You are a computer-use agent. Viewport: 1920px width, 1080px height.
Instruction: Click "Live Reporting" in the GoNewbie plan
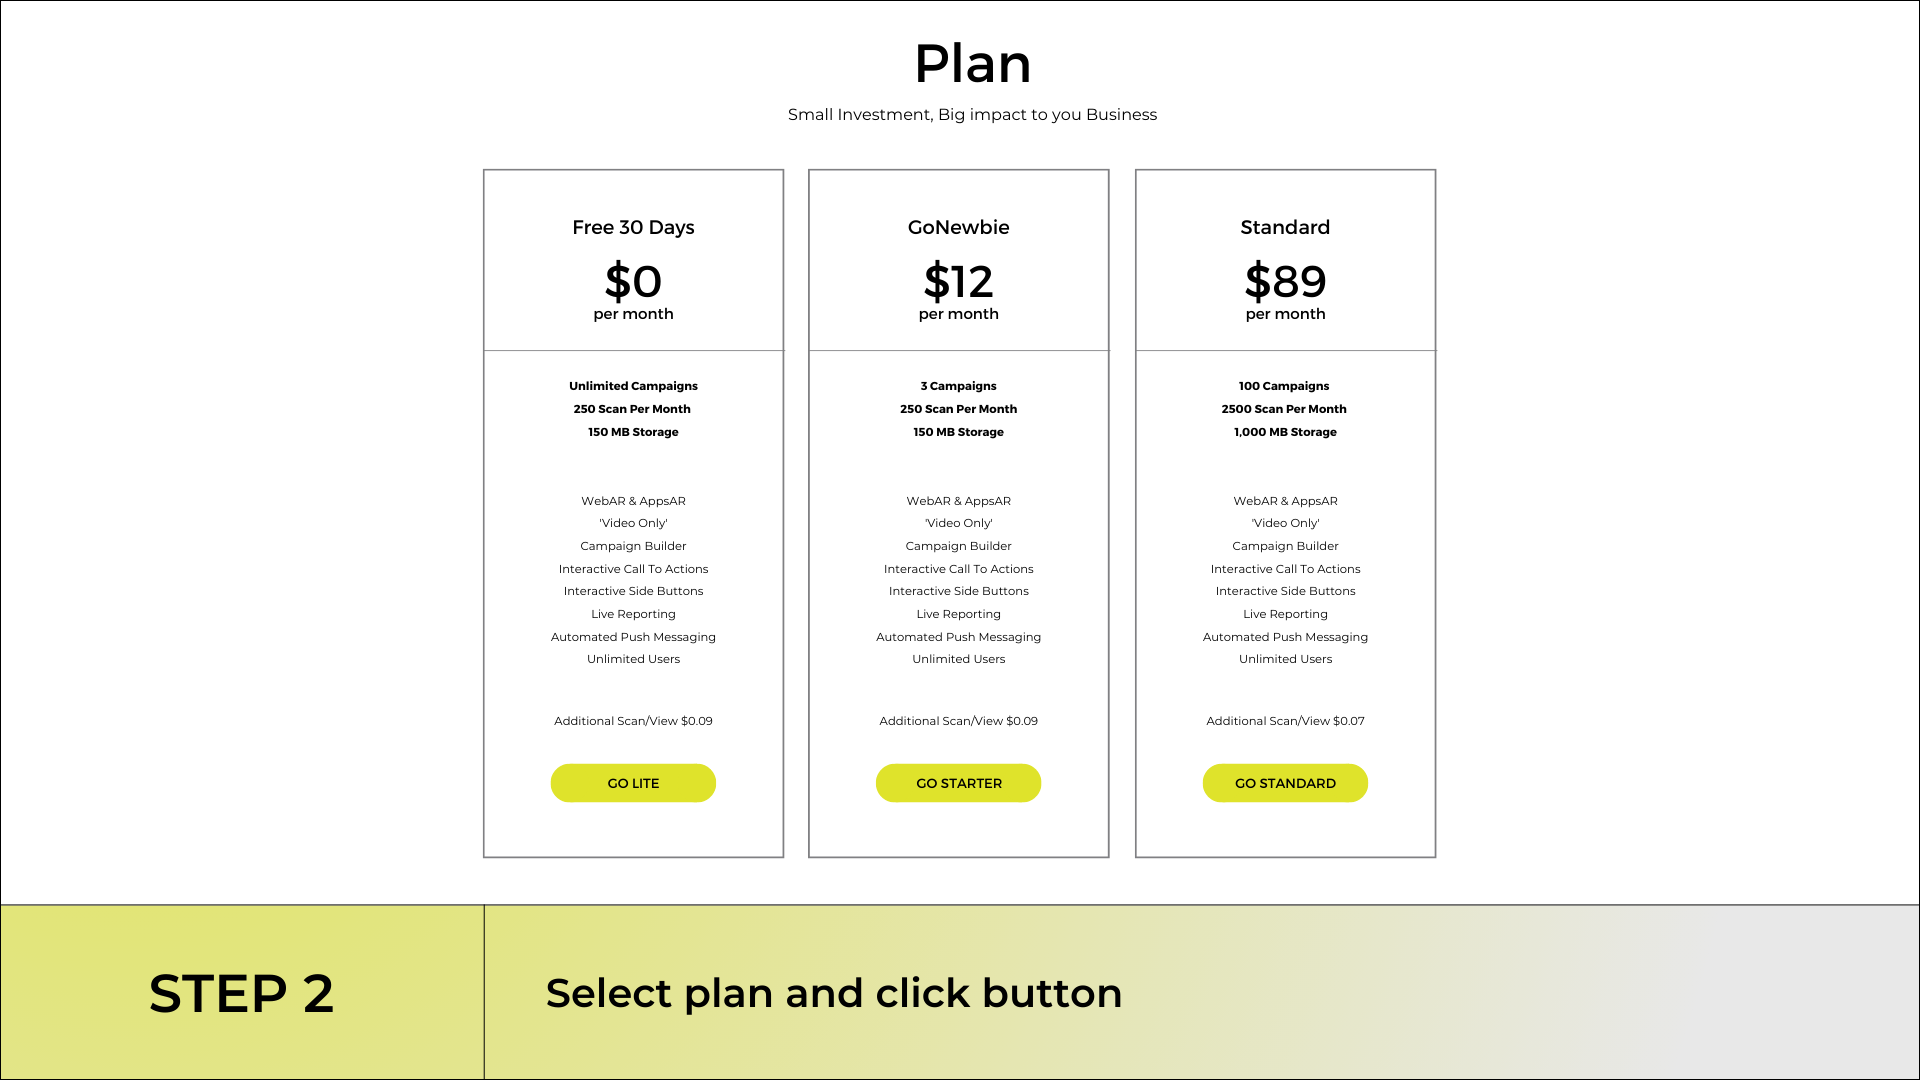tap(958, 614)
